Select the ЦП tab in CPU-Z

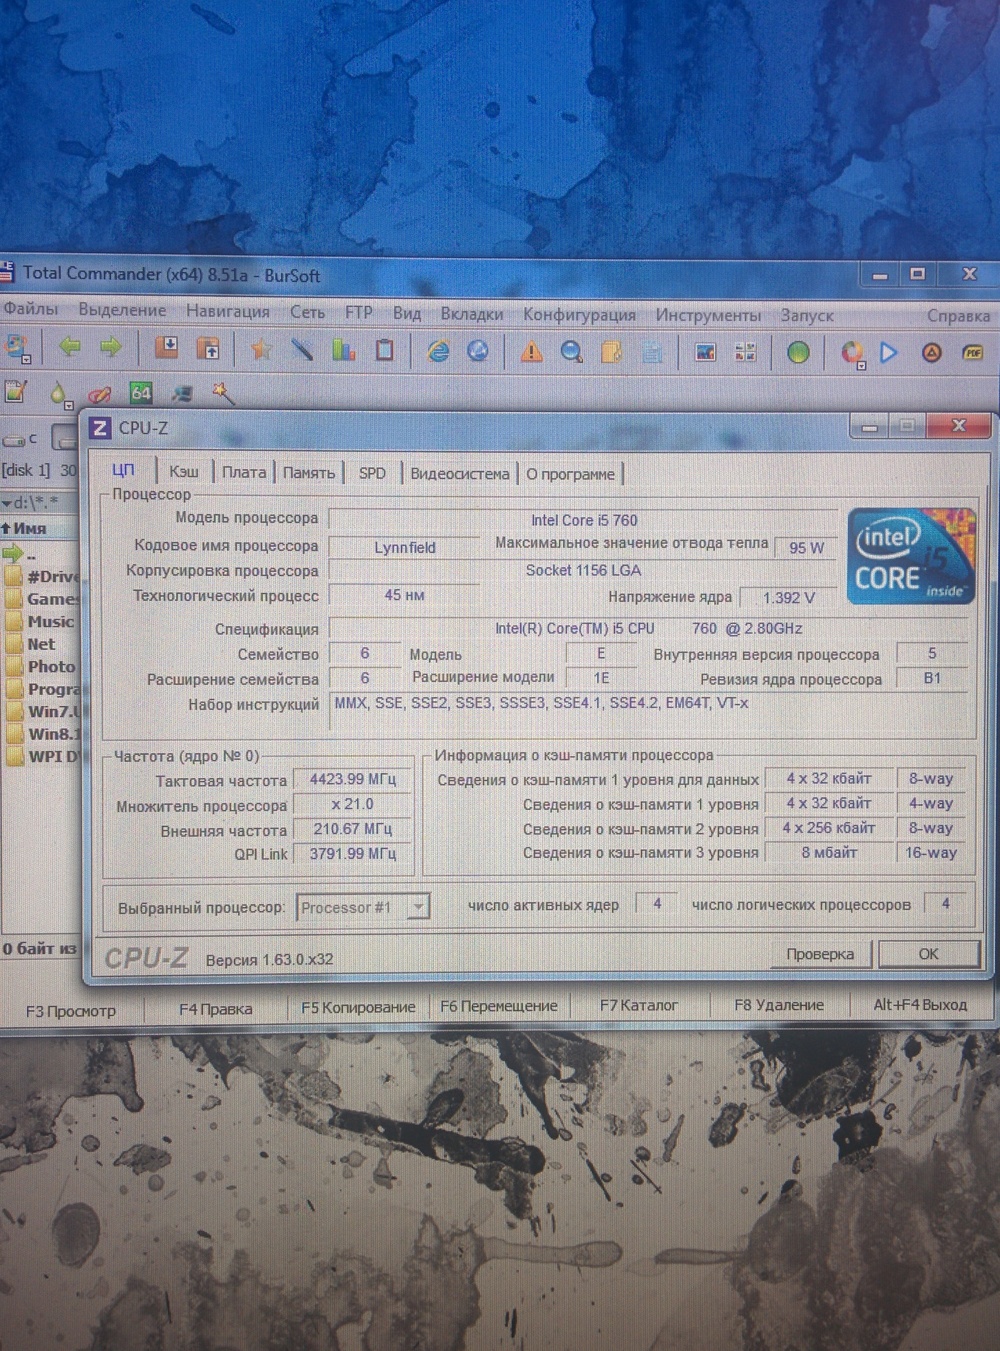click(x=124, y=469)
